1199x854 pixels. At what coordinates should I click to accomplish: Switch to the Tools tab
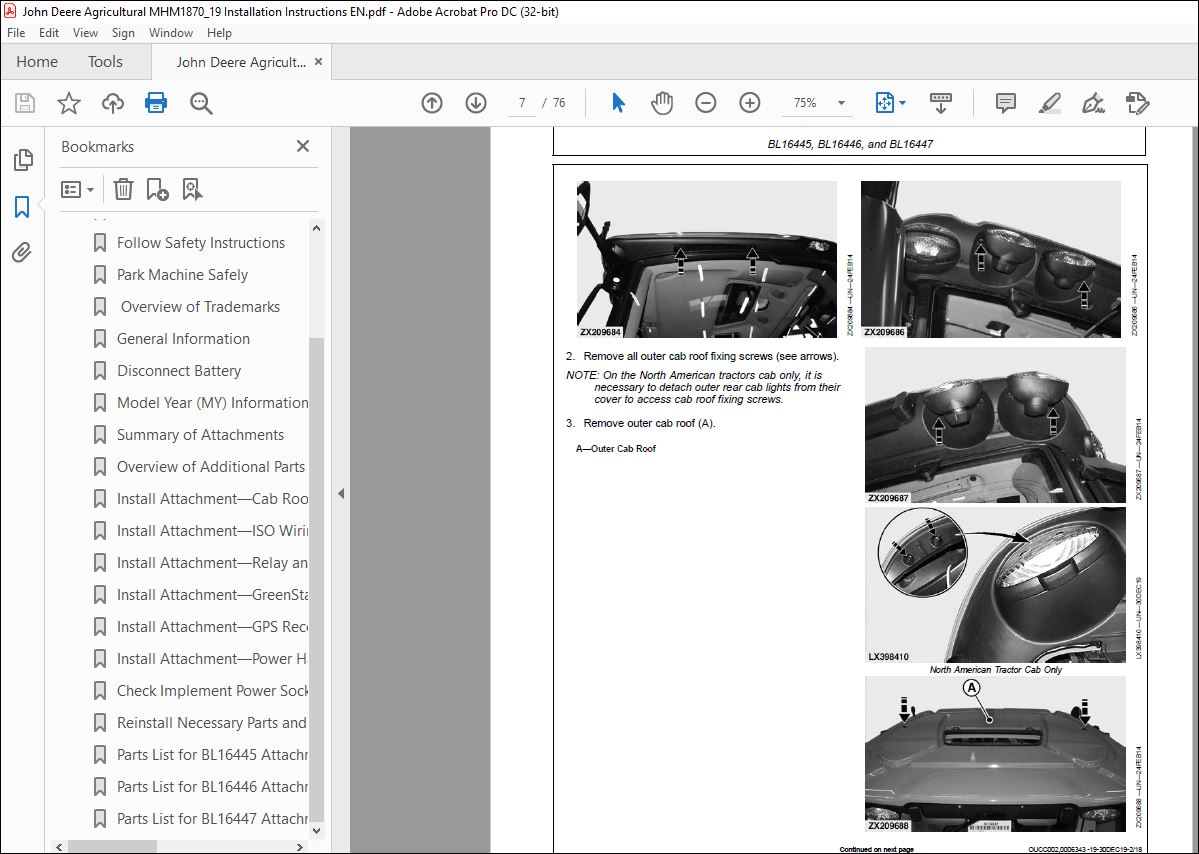[105, 62]
